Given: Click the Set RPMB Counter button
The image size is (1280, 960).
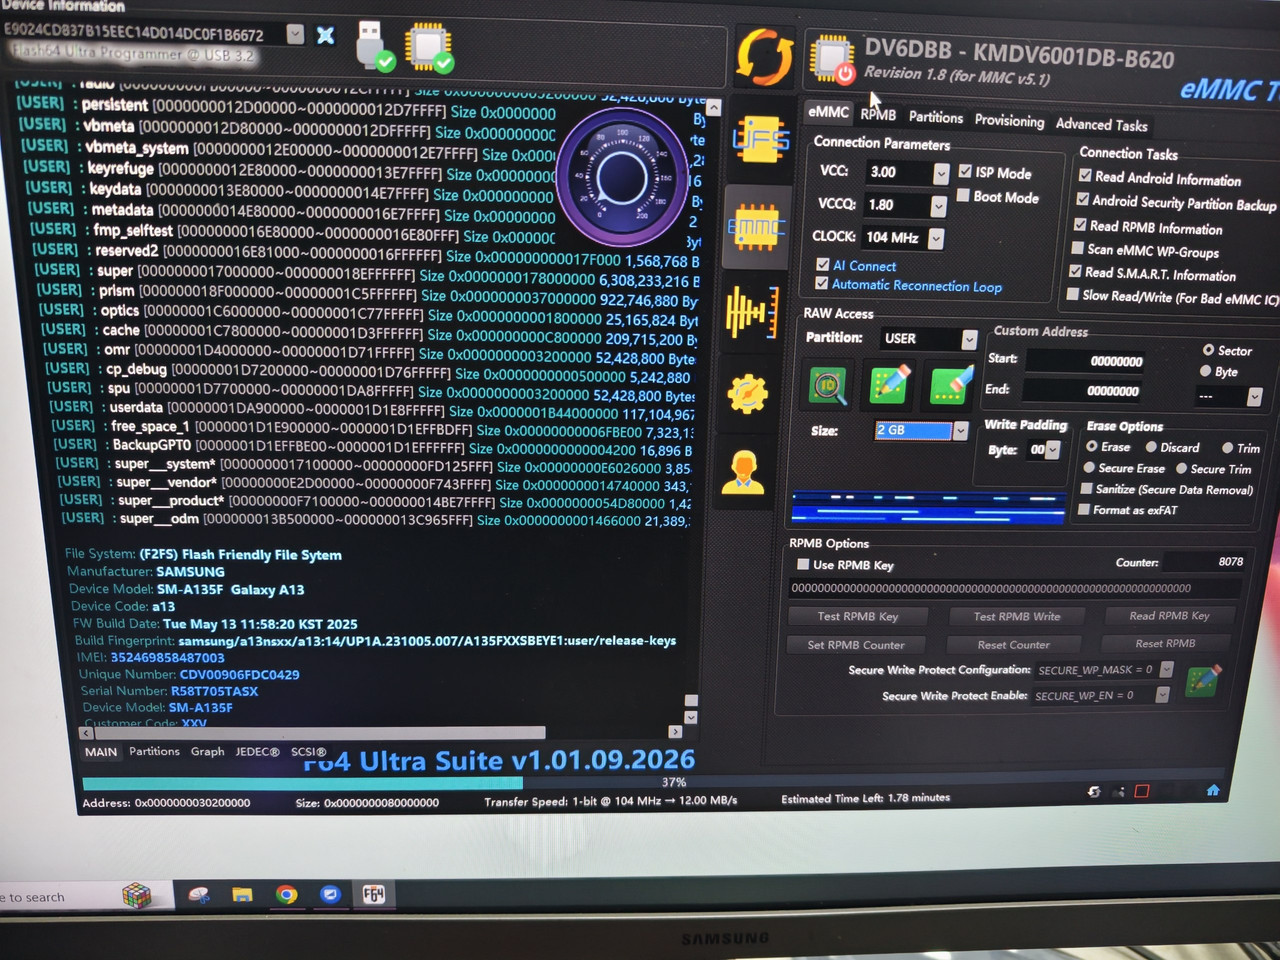Looking at the screenshot, I should (856, 645).
